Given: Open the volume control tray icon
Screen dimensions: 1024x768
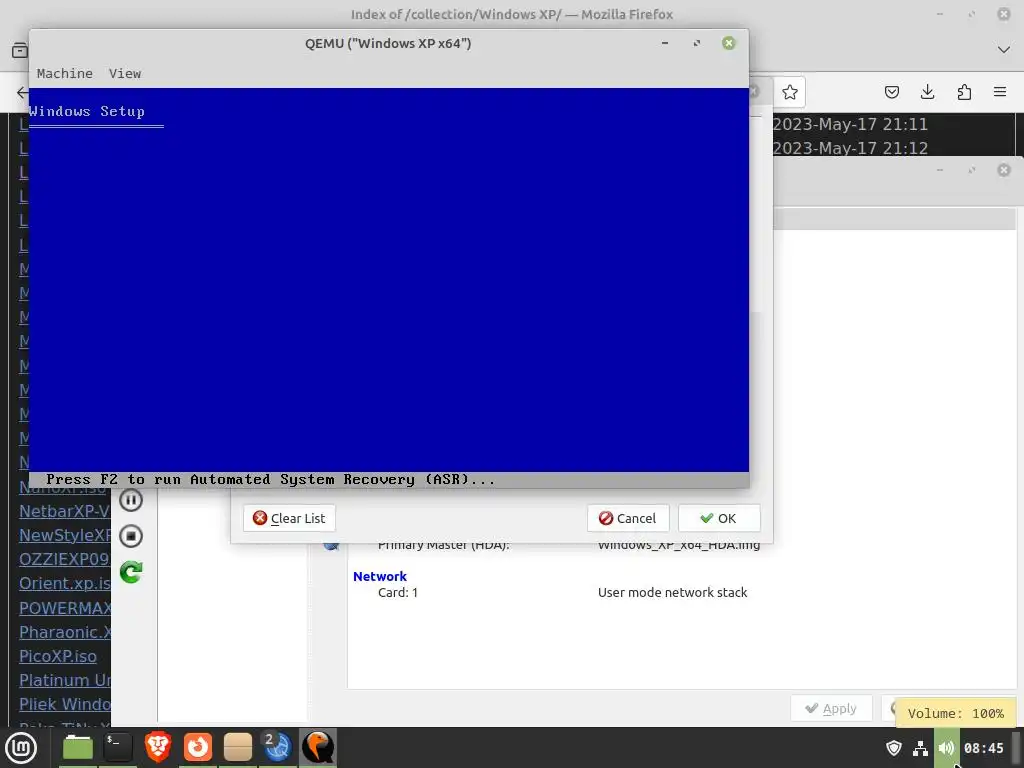Looking at the screenshot, I should [946, 748].
